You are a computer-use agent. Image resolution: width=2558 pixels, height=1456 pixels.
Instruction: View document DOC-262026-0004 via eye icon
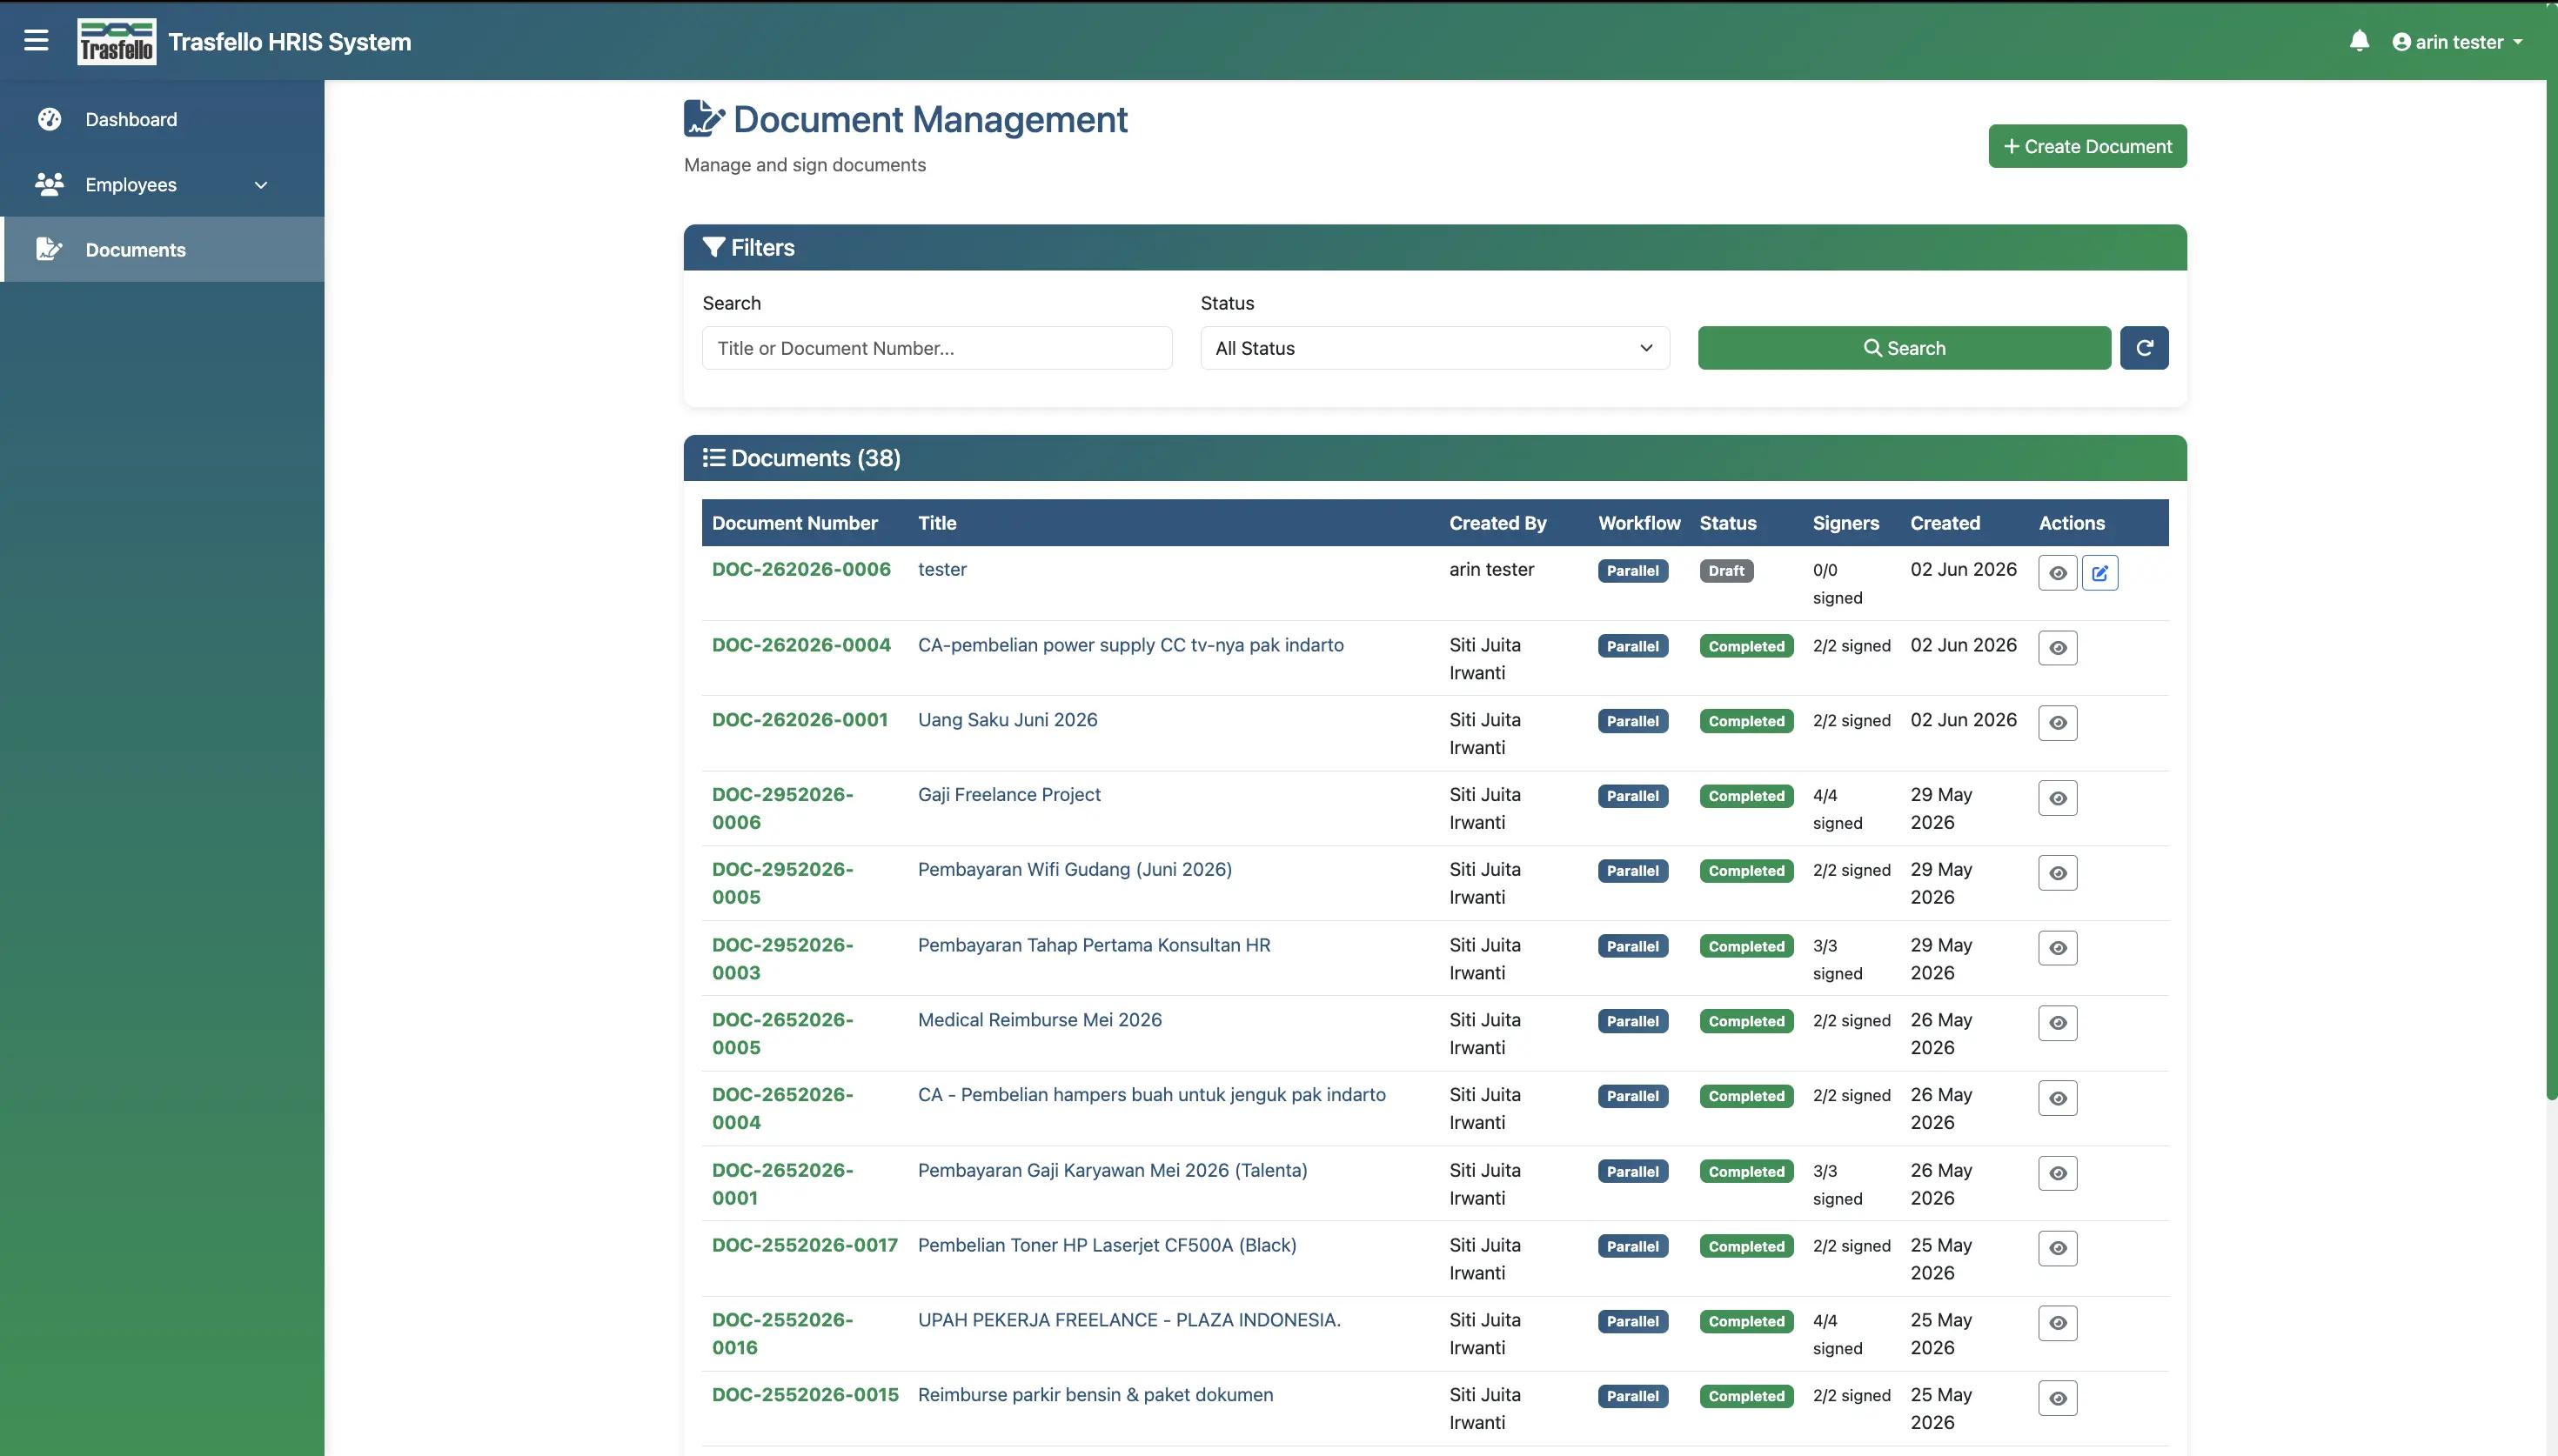tap(2057, 648)
